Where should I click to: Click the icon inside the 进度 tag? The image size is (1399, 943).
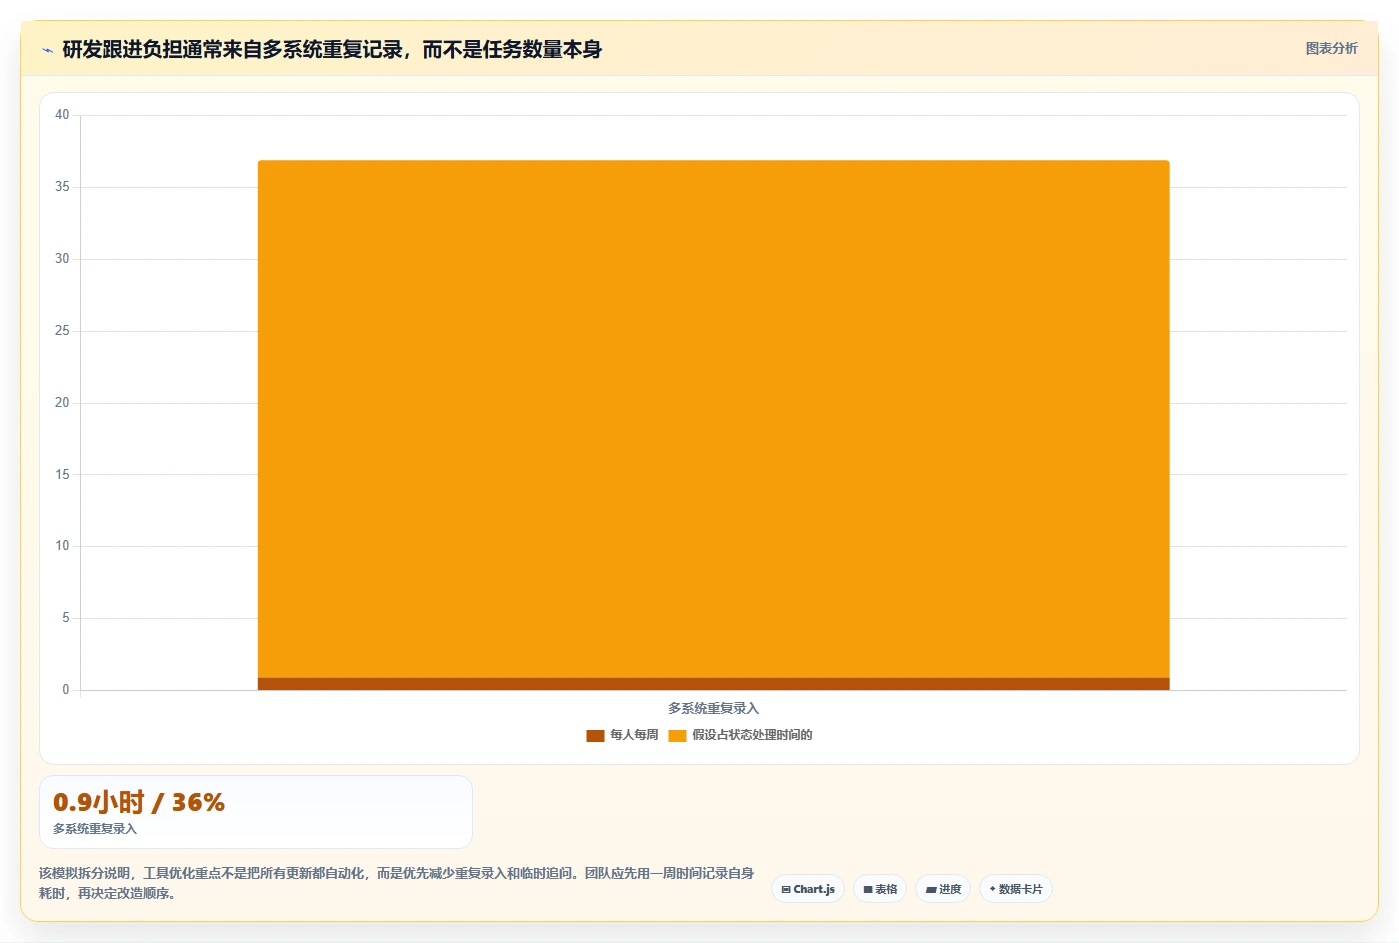pyautogui.click(x=931, y=889)
